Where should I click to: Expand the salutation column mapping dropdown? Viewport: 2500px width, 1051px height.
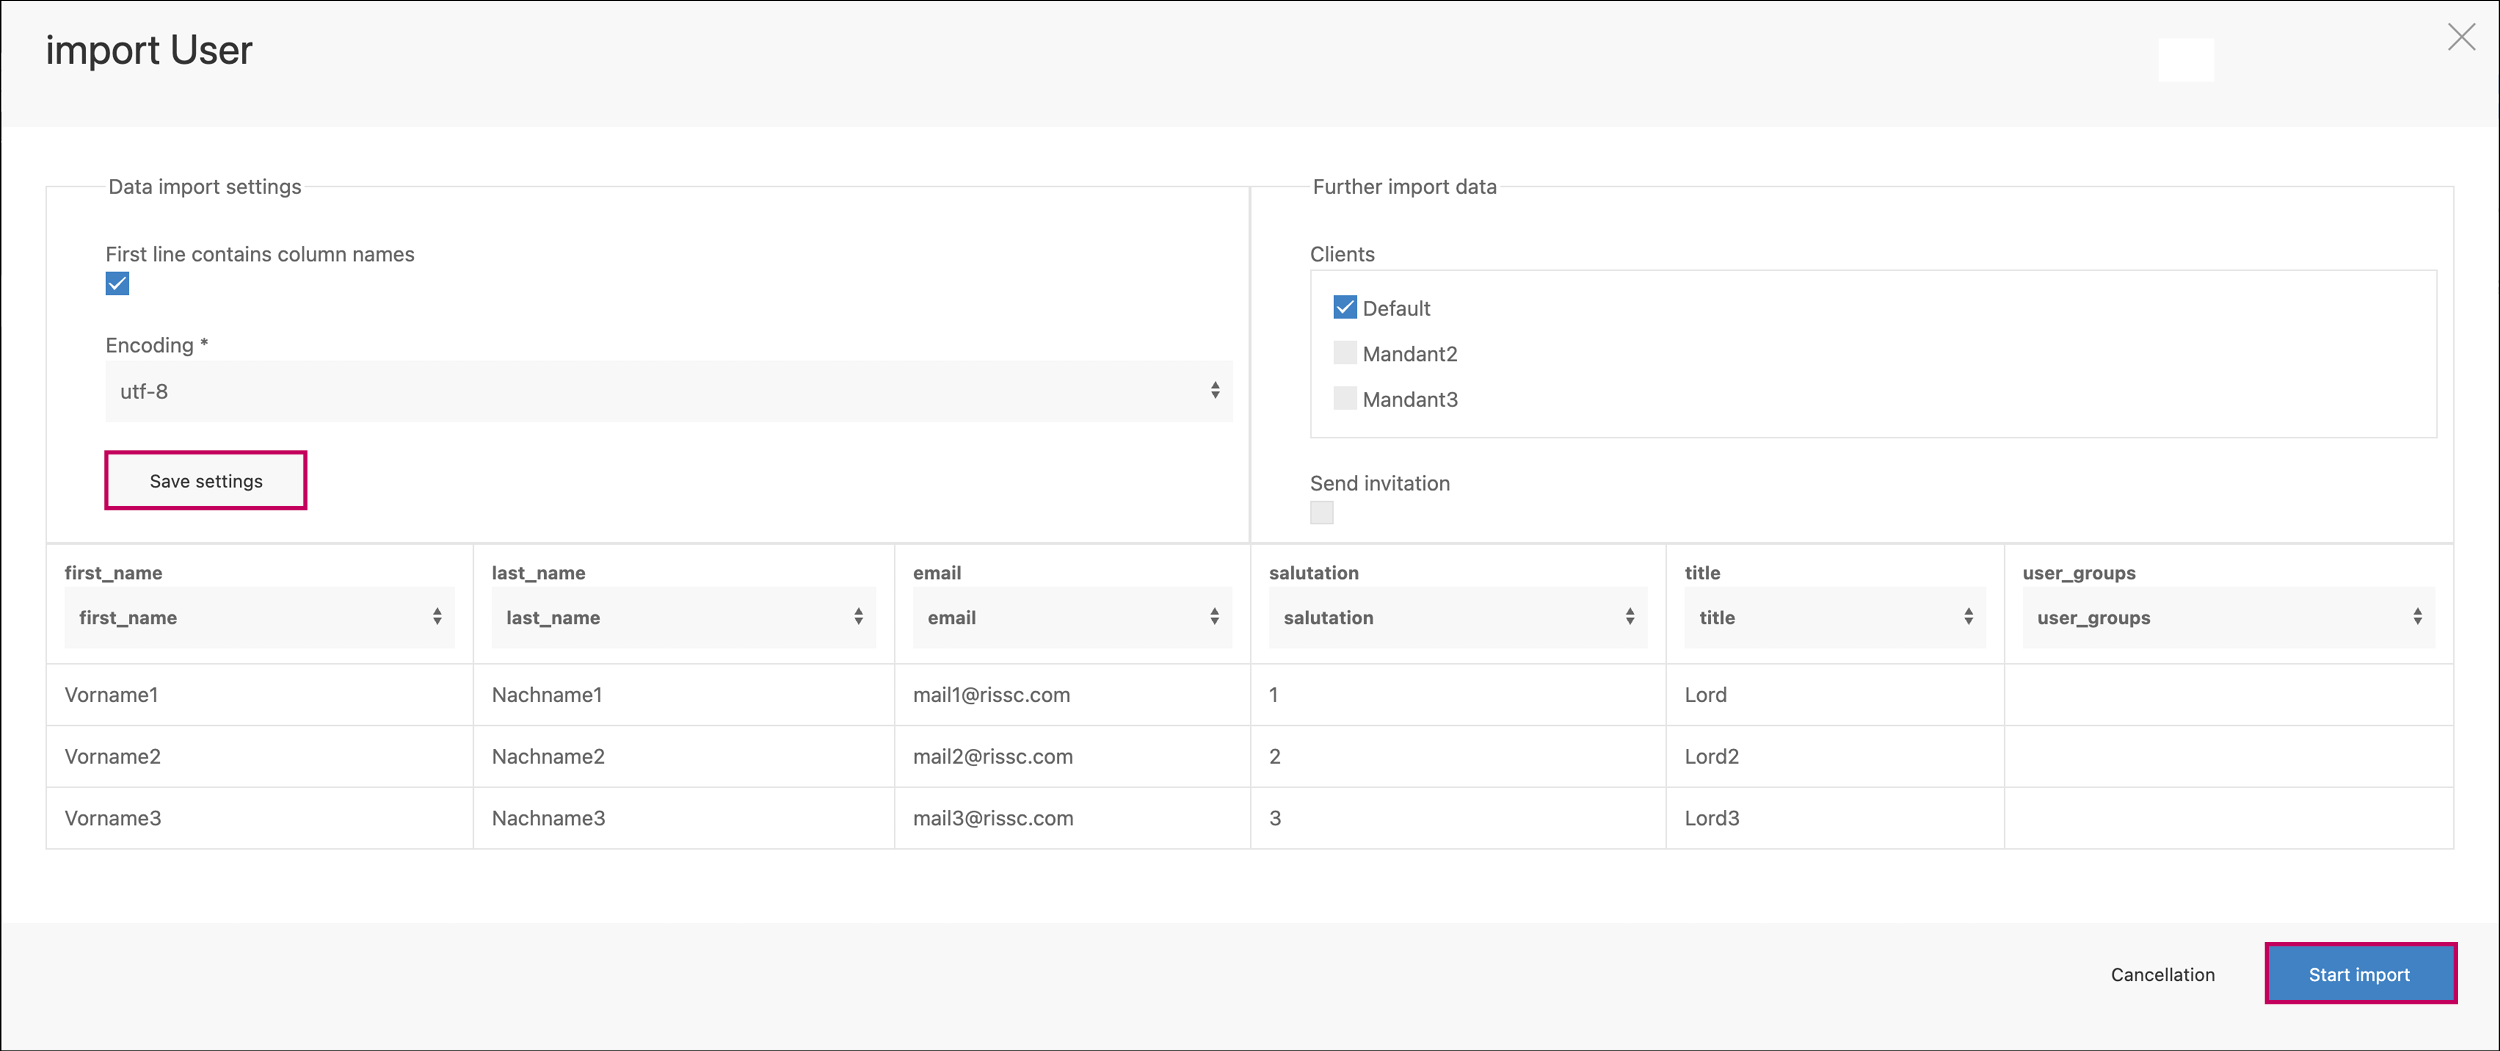1457,618
